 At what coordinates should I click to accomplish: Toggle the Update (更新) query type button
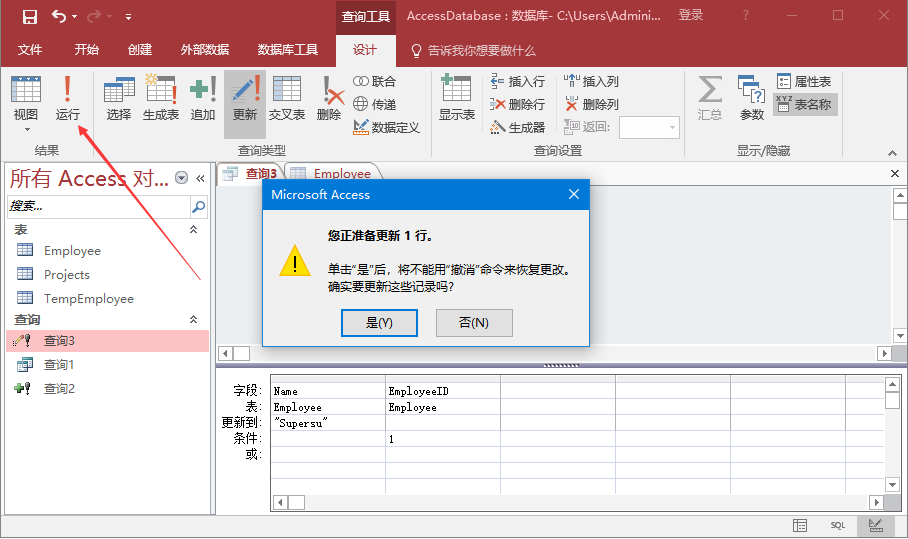click(245, 98)
